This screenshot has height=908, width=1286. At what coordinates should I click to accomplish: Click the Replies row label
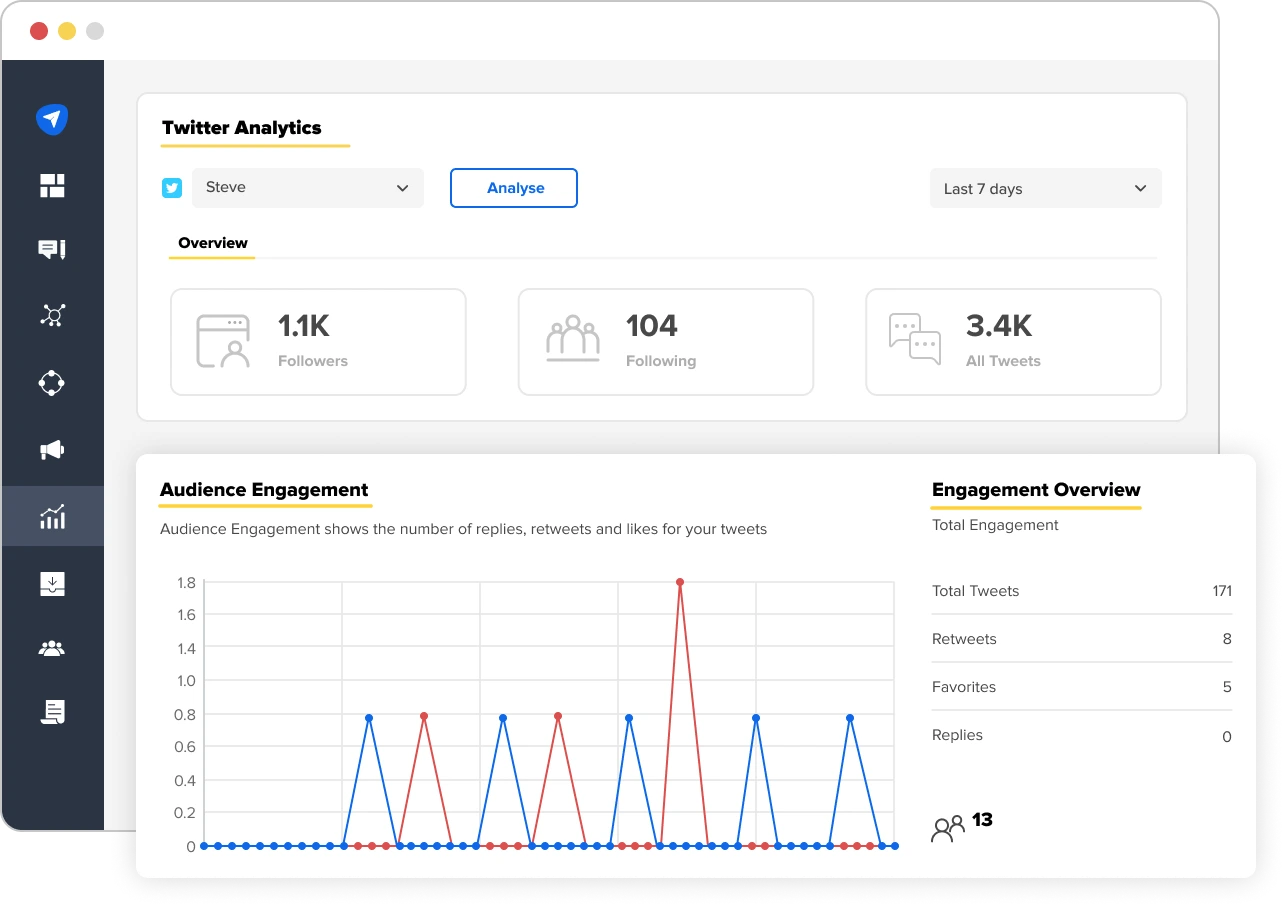(x=957, y=735)
